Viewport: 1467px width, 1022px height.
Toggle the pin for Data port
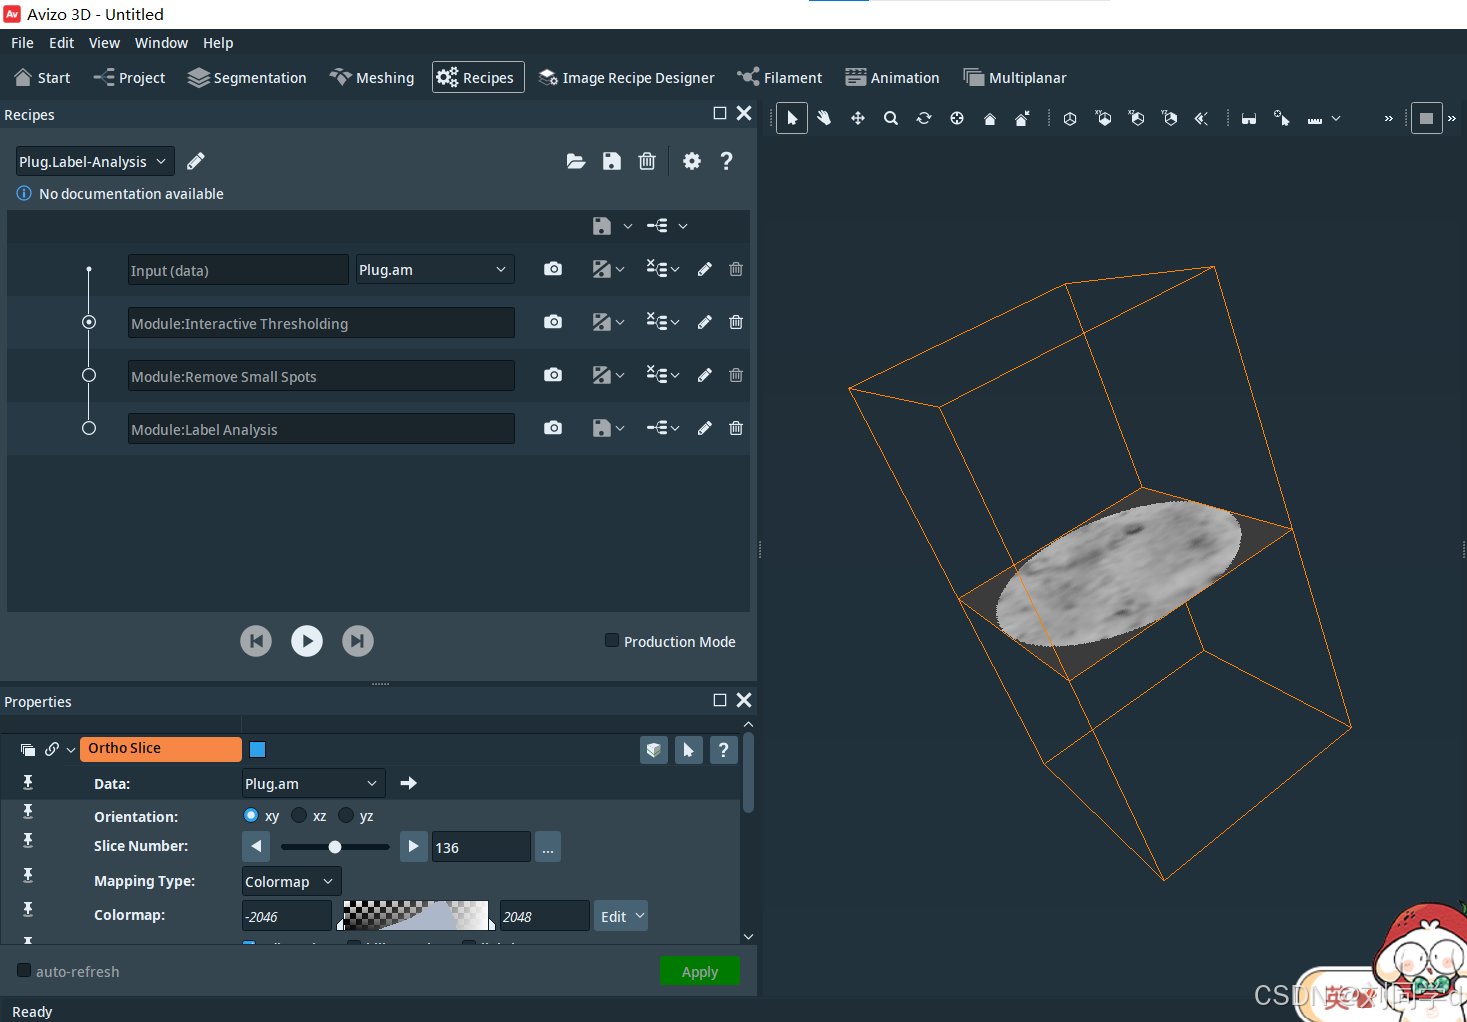click(28, 782)
